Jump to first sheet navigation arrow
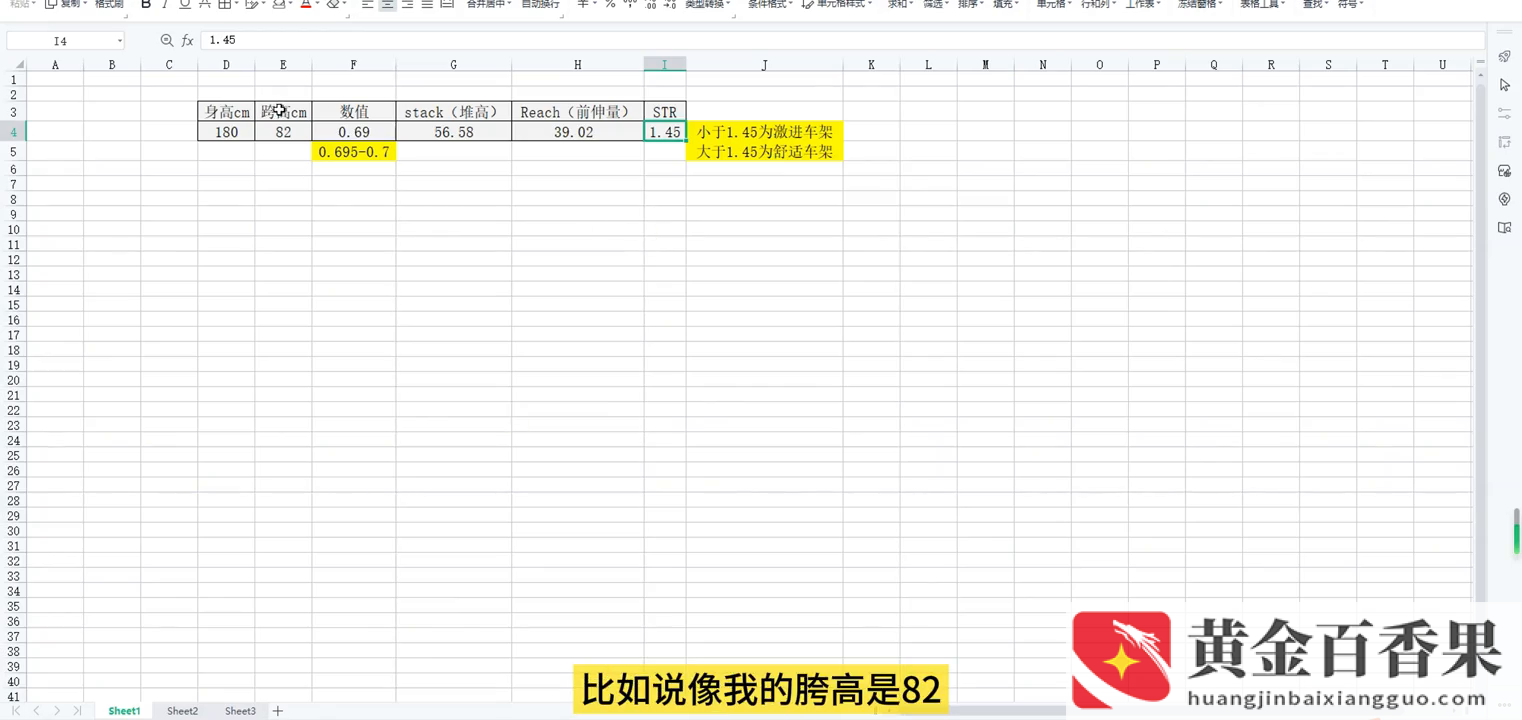Screen dimensions: 1522x720 click(x=16, y=711)
